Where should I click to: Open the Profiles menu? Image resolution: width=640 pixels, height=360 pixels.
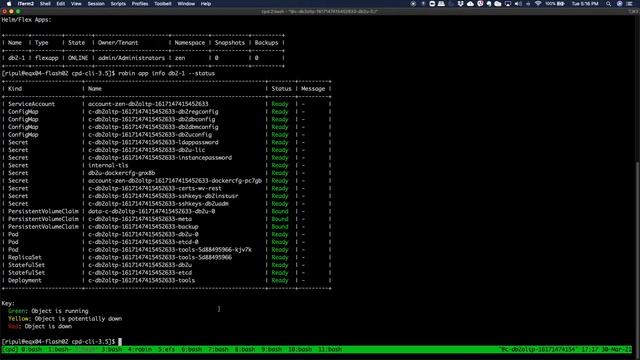[x=140, y=4]
